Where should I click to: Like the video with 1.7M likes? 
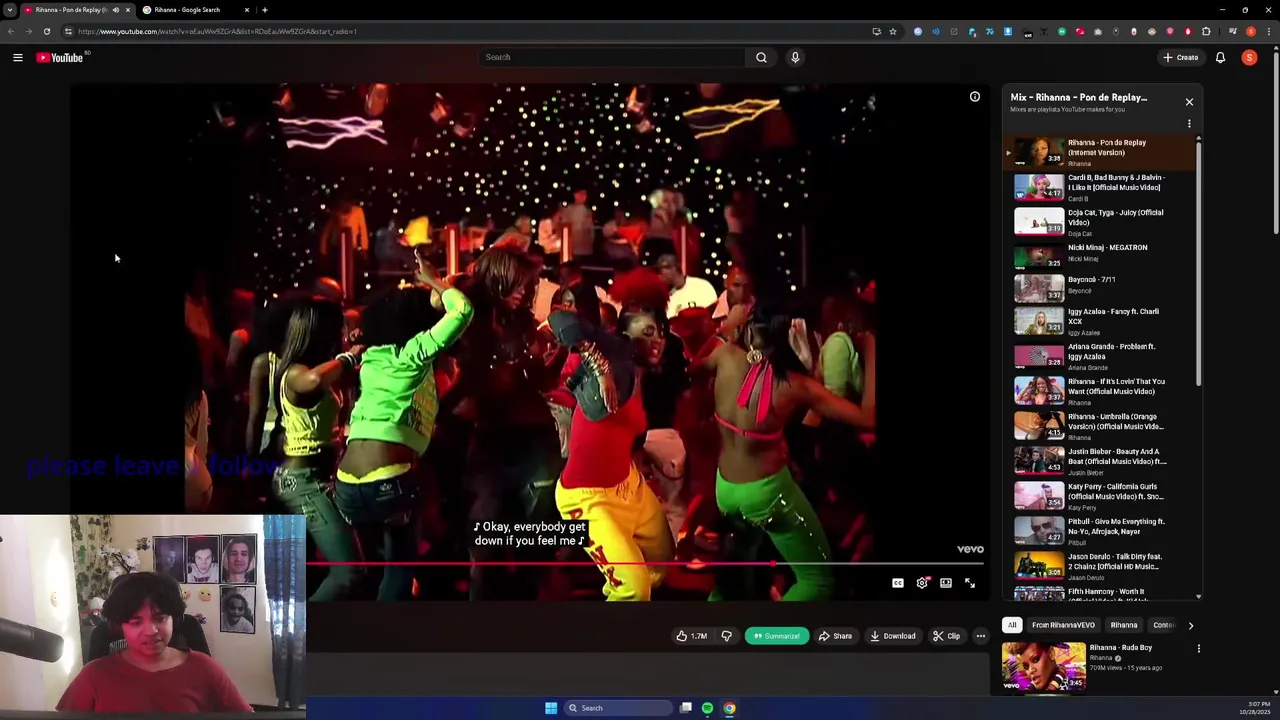pos(691,636)
